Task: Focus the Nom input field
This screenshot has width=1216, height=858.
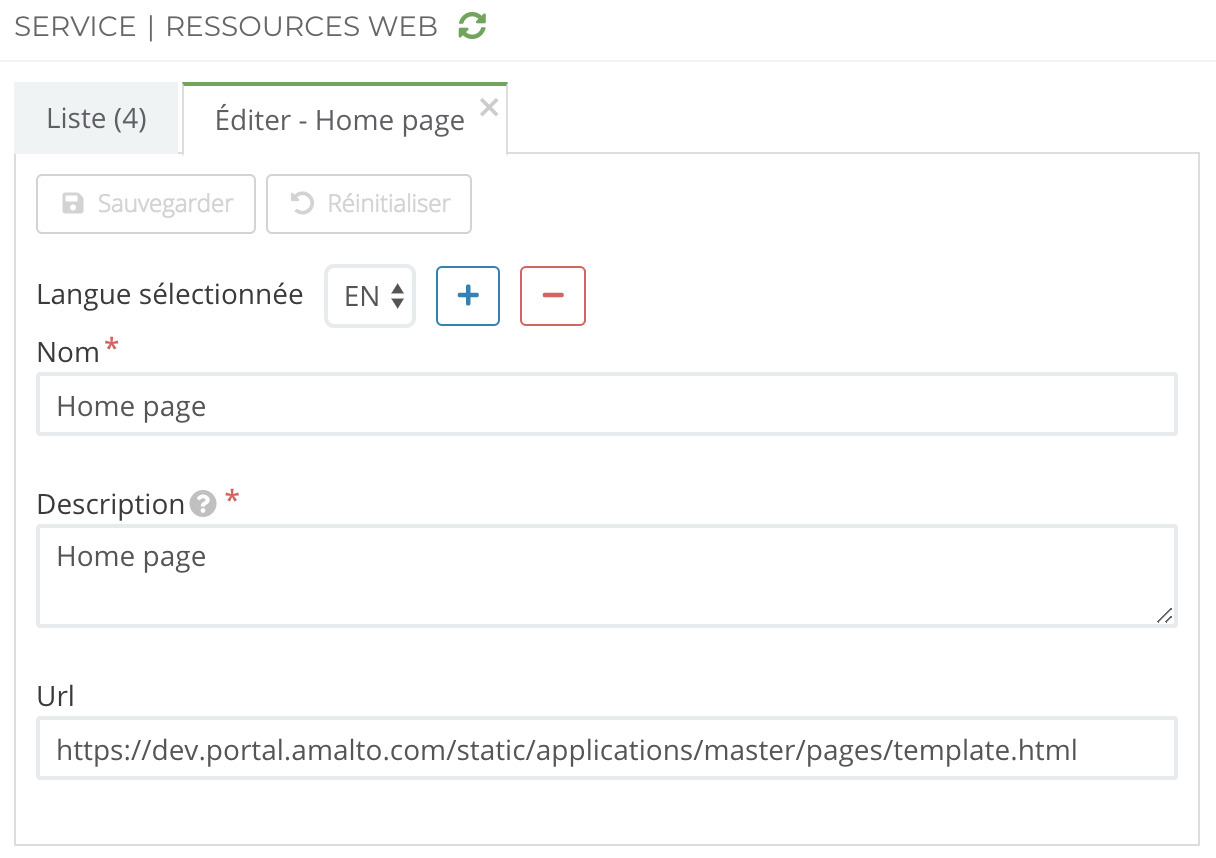Action: point(606,406)
